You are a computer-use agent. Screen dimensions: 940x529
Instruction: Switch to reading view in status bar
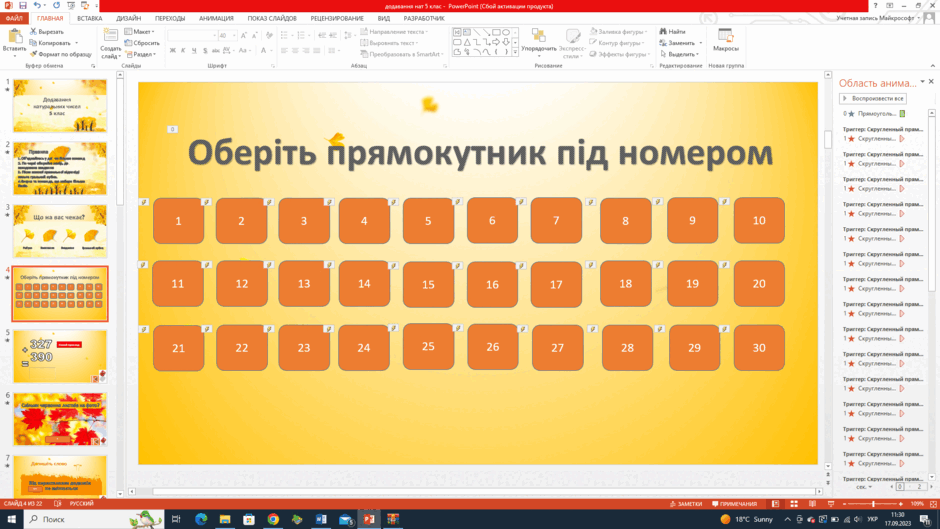(x=812, y=504)
